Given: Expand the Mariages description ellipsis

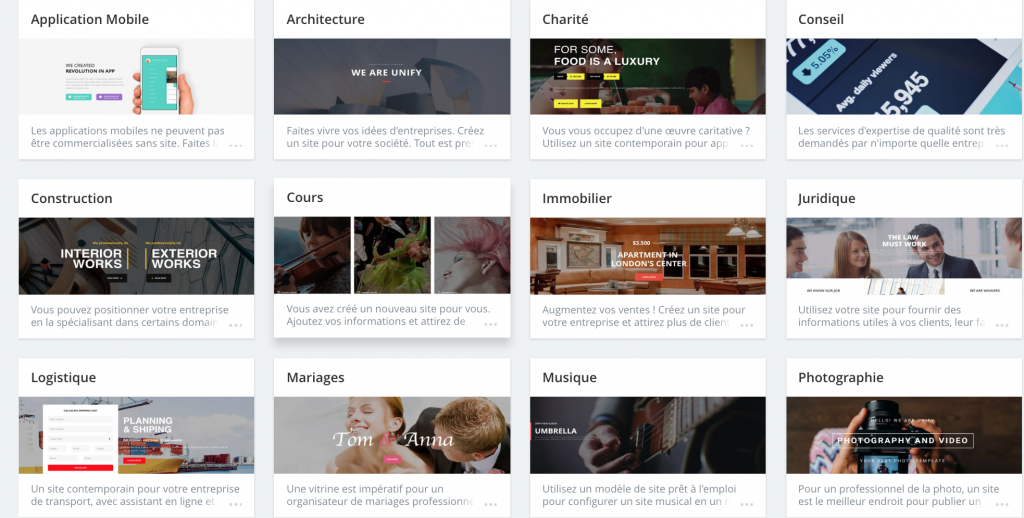Looking at the screenshot, I should (x=490, y=504).
